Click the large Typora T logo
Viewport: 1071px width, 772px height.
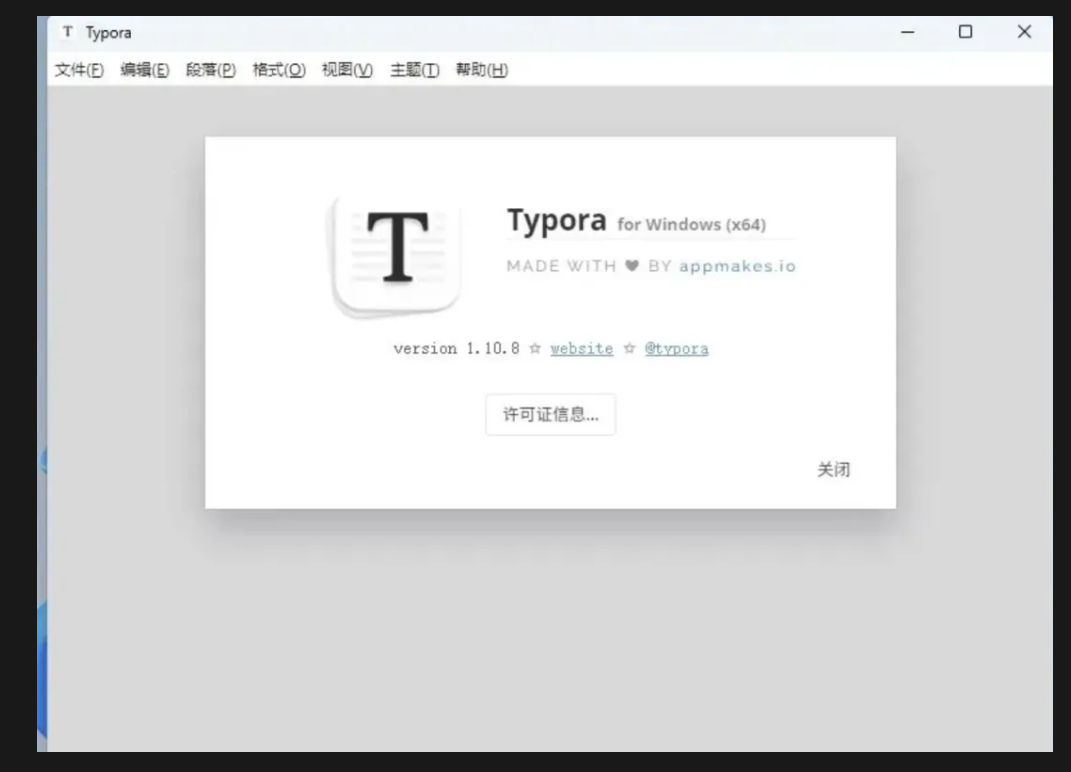click(x=396, y=256)
